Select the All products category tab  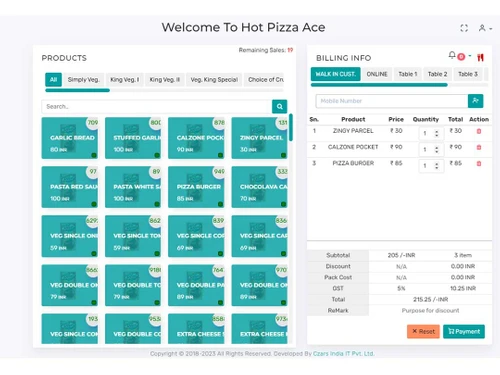[x=53, y=79]
